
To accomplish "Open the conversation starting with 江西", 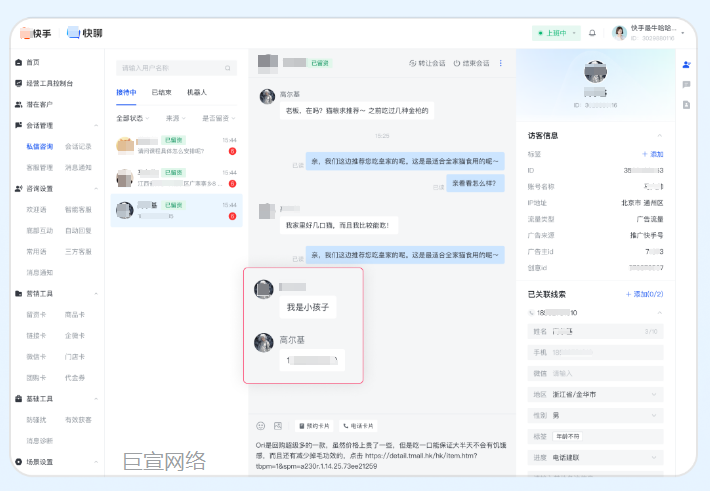I will click(x=177, y=178).
